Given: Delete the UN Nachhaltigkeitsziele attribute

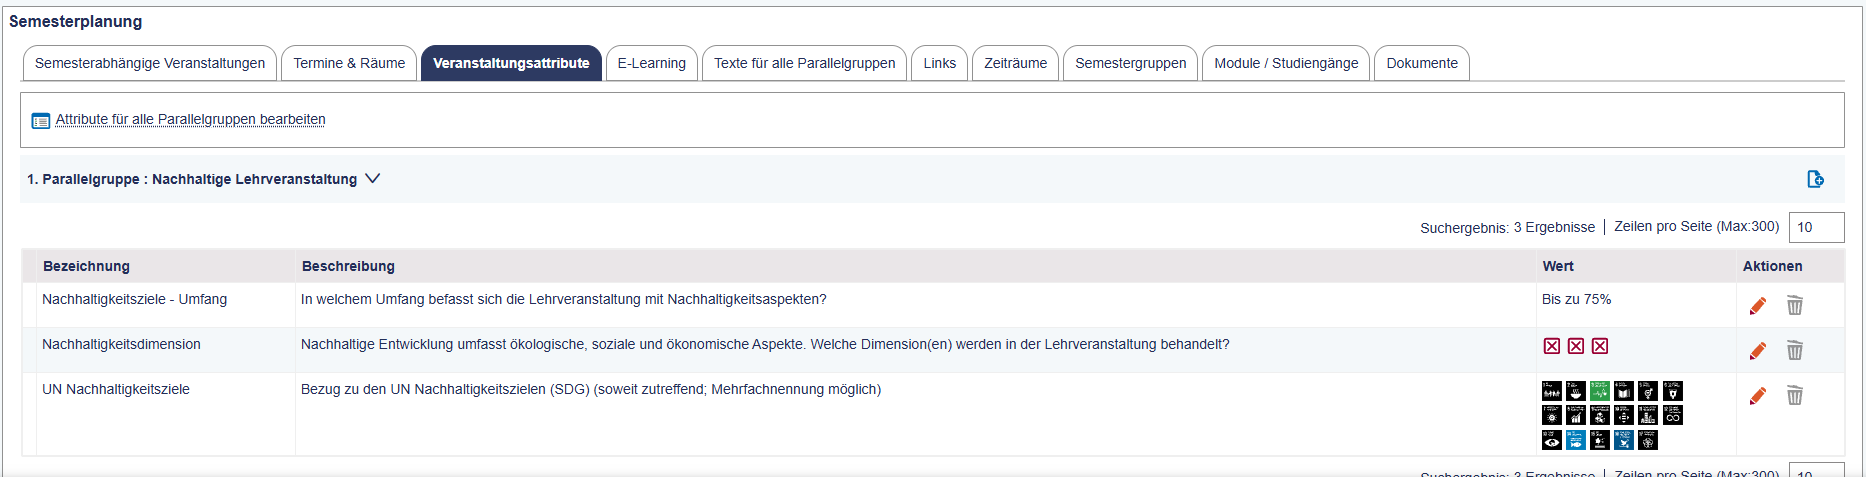Looking at the screenshot, I should pos(1795,396).
